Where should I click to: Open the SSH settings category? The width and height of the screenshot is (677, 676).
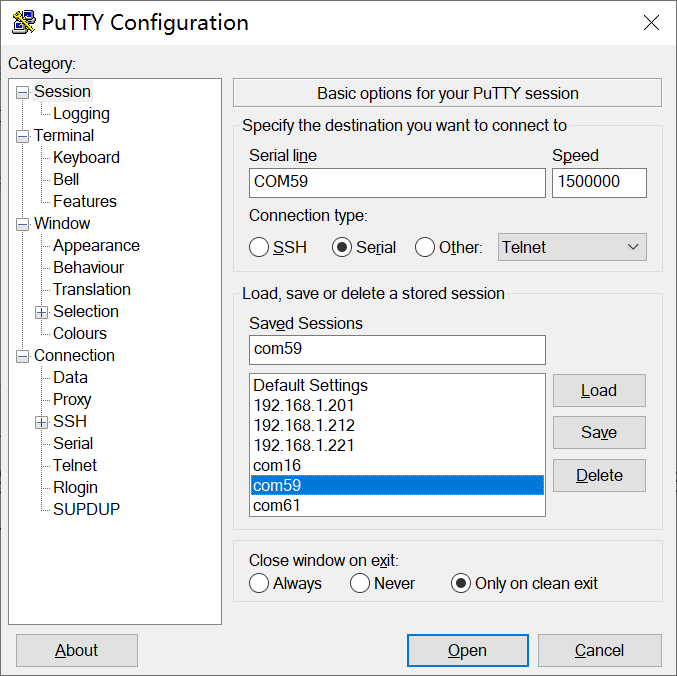click(70, 422)
